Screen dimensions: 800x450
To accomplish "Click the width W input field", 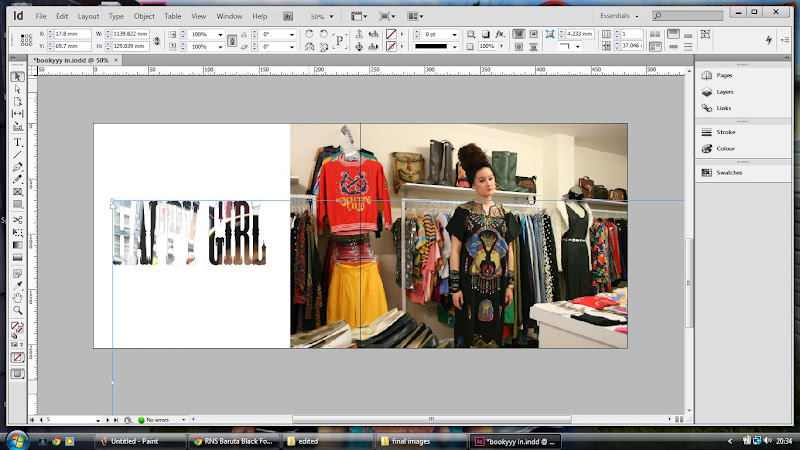I will pos(130,34).
